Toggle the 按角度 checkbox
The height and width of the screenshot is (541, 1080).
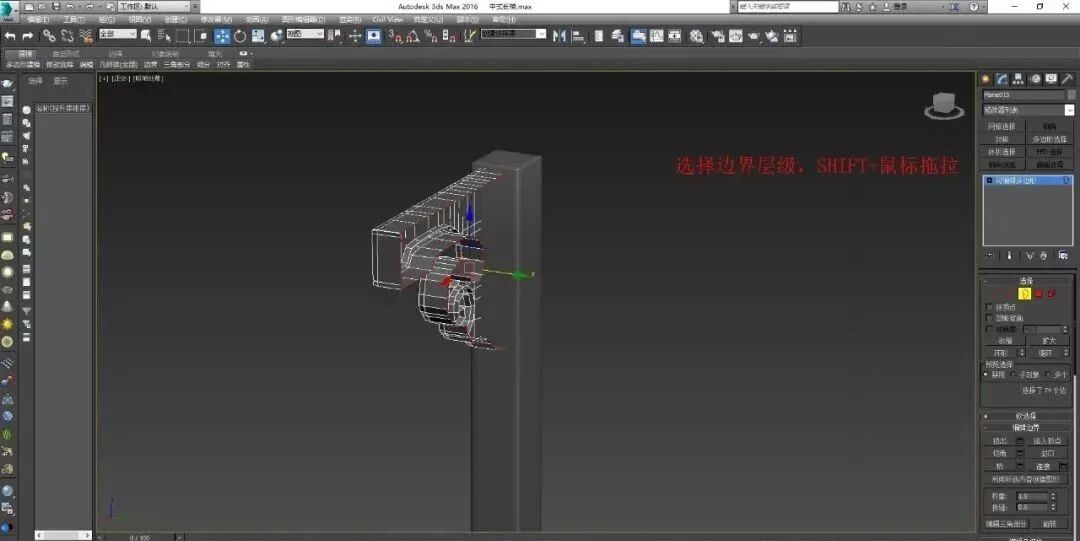click(x=989, y=329)
